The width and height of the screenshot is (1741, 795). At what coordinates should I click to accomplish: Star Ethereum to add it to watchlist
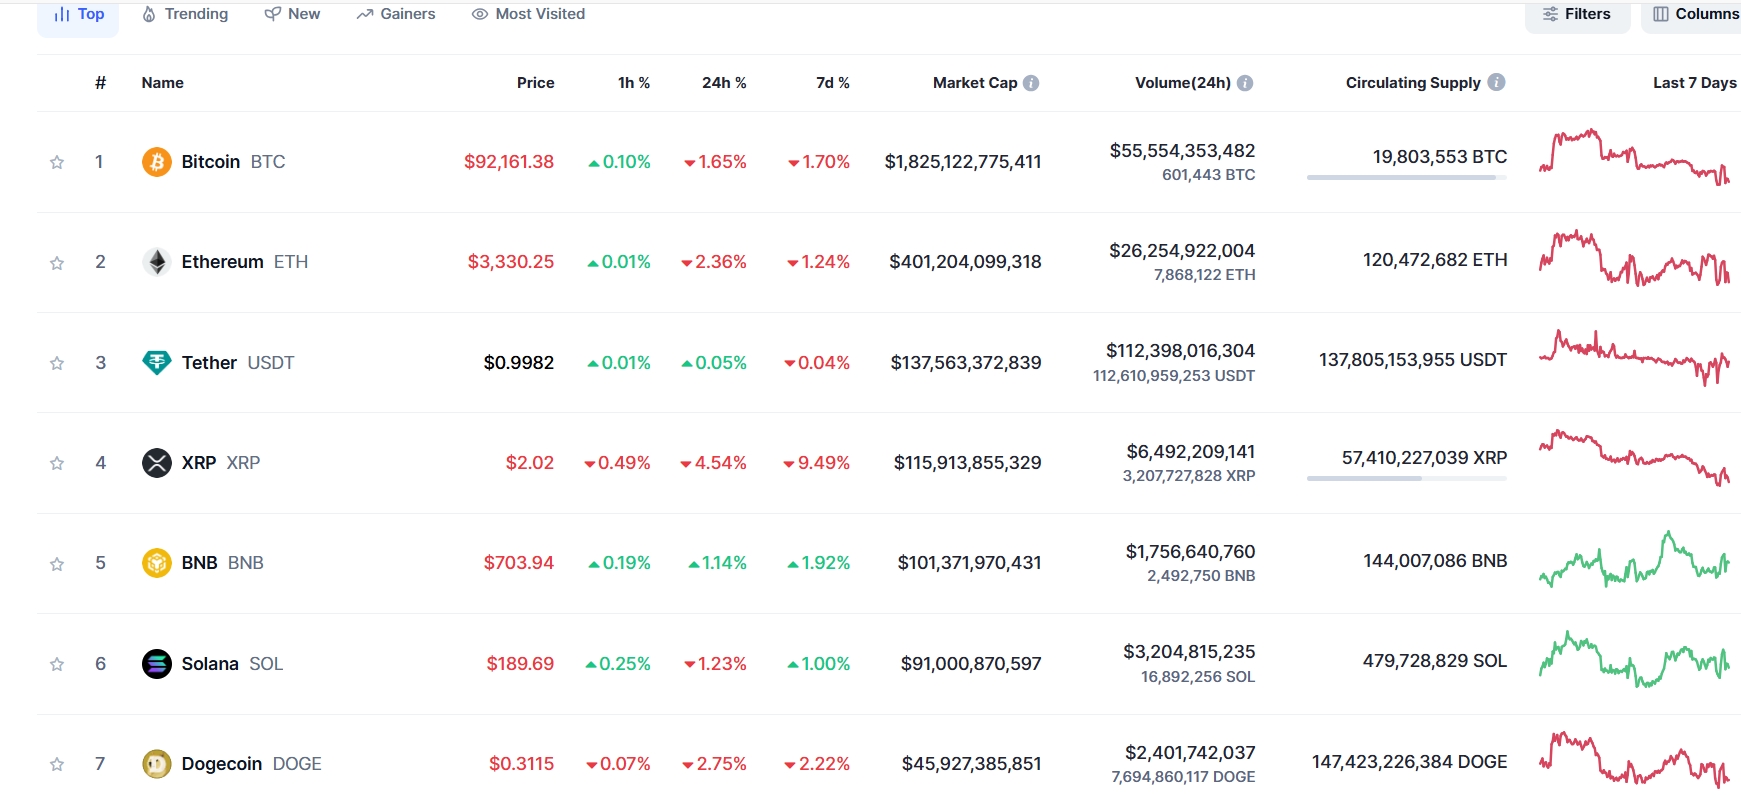pyautogui.click(x=57, y=263)
